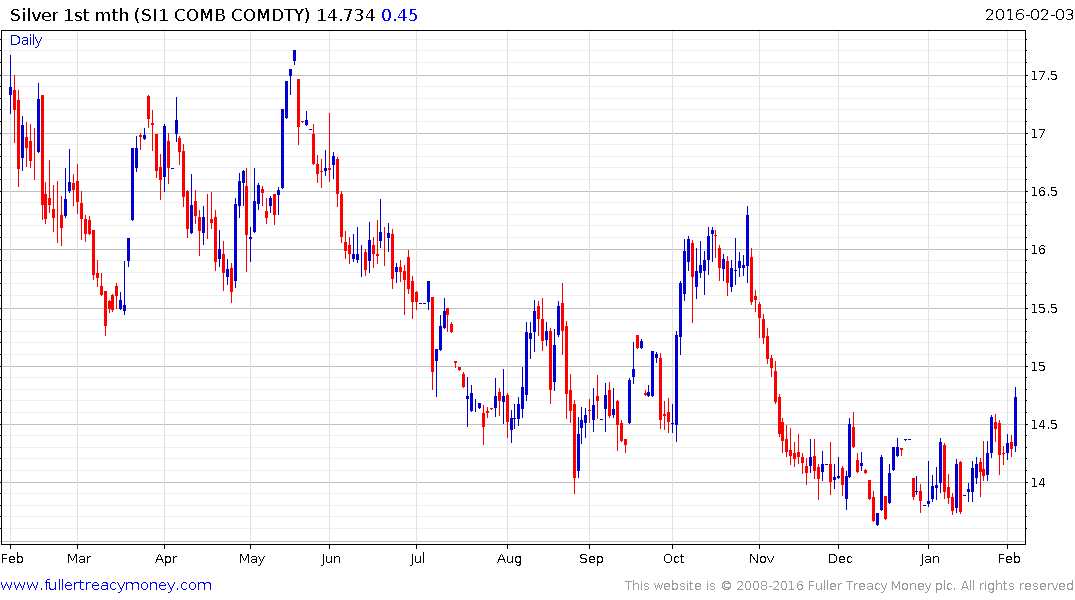Click the 15.5 price axis label
Screen dimensions: 1075x600
pyautogui.click(x=1044, y=308)
